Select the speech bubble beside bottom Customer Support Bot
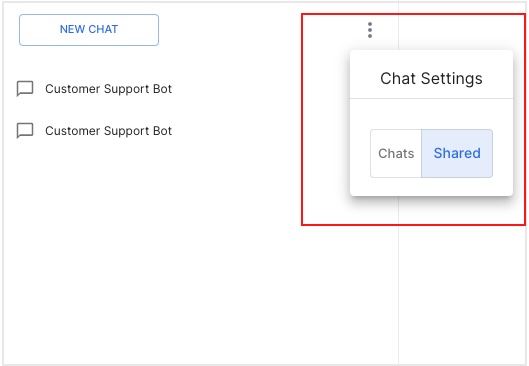This screenshot has width=529, height=366. [x=25, y=131]
